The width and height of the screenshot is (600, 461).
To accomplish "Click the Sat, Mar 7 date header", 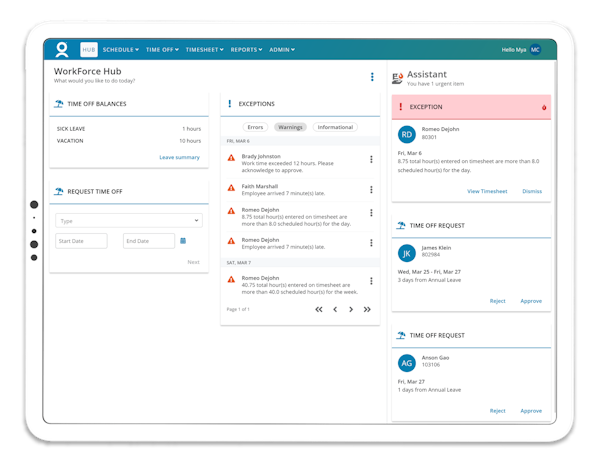I will (300, 263).
